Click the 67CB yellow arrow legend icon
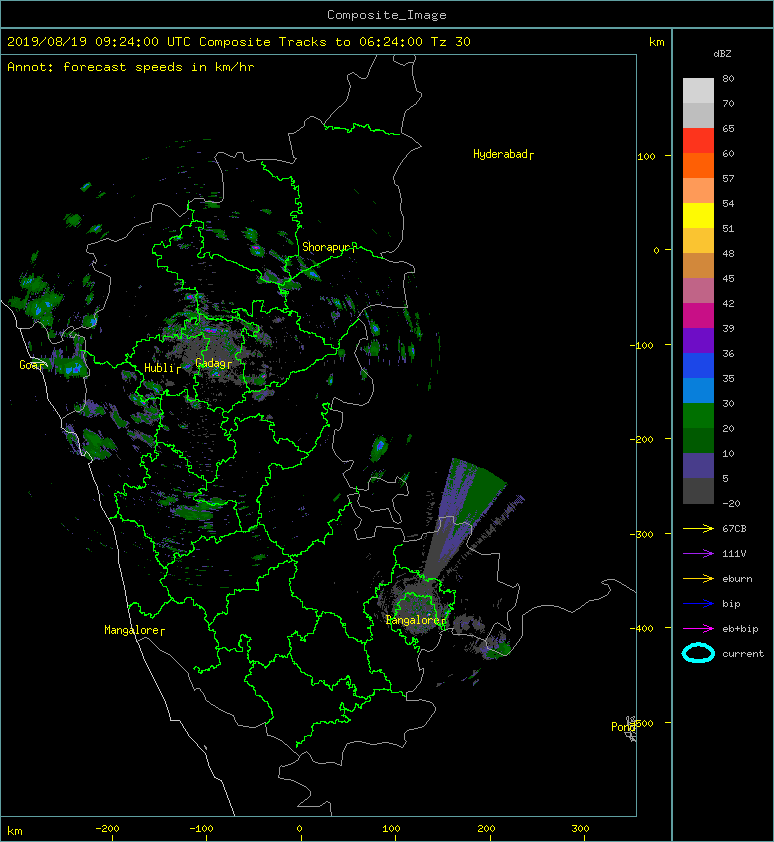 pos(698,529)
